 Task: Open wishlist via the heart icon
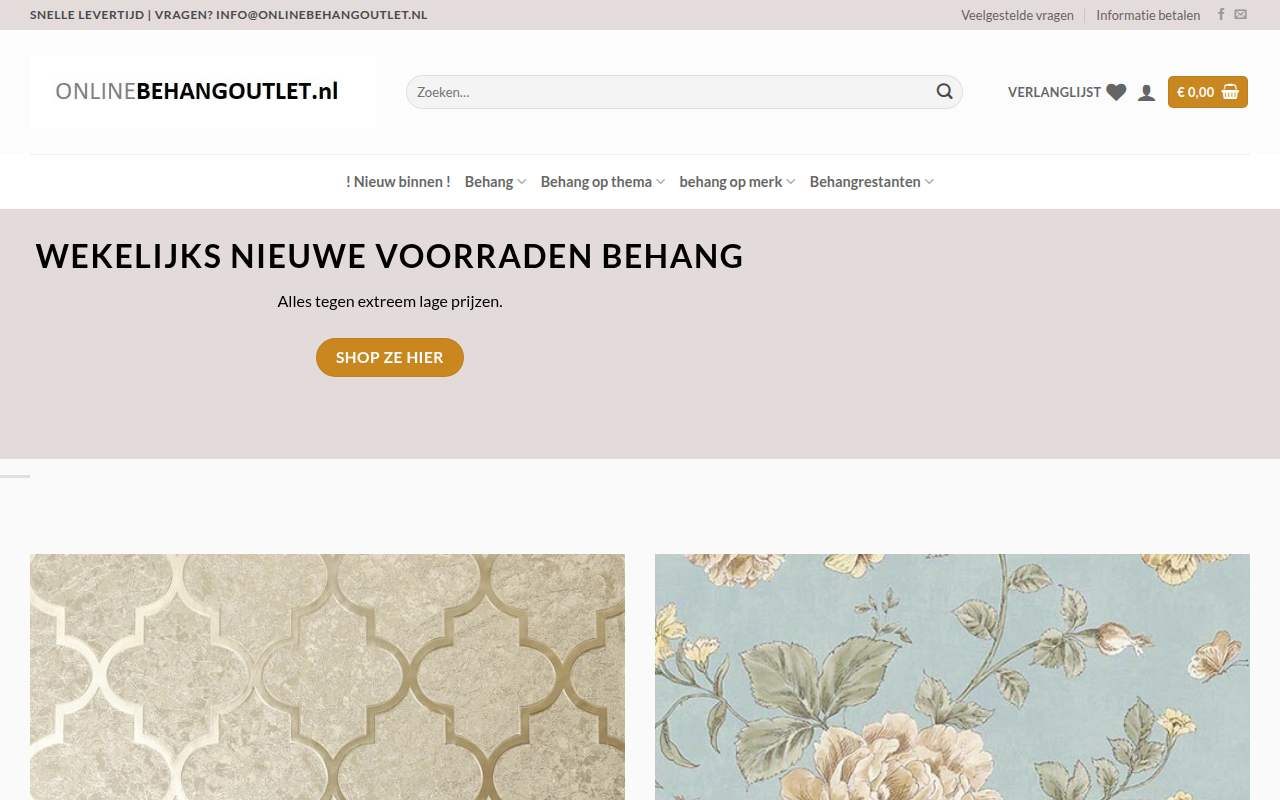pos(1116,92)
